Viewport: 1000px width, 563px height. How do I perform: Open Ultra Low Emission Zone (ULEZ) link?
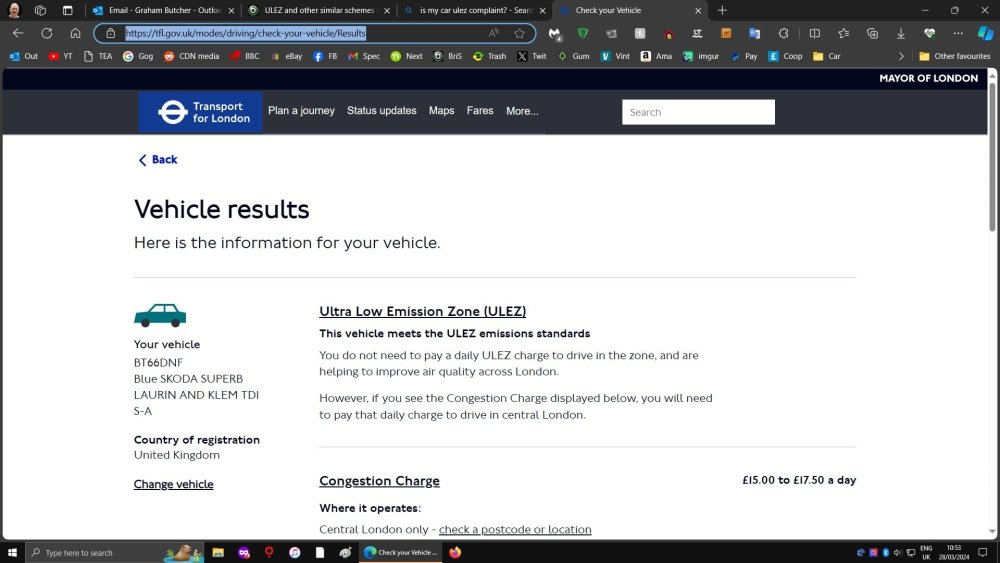point(422,311)
